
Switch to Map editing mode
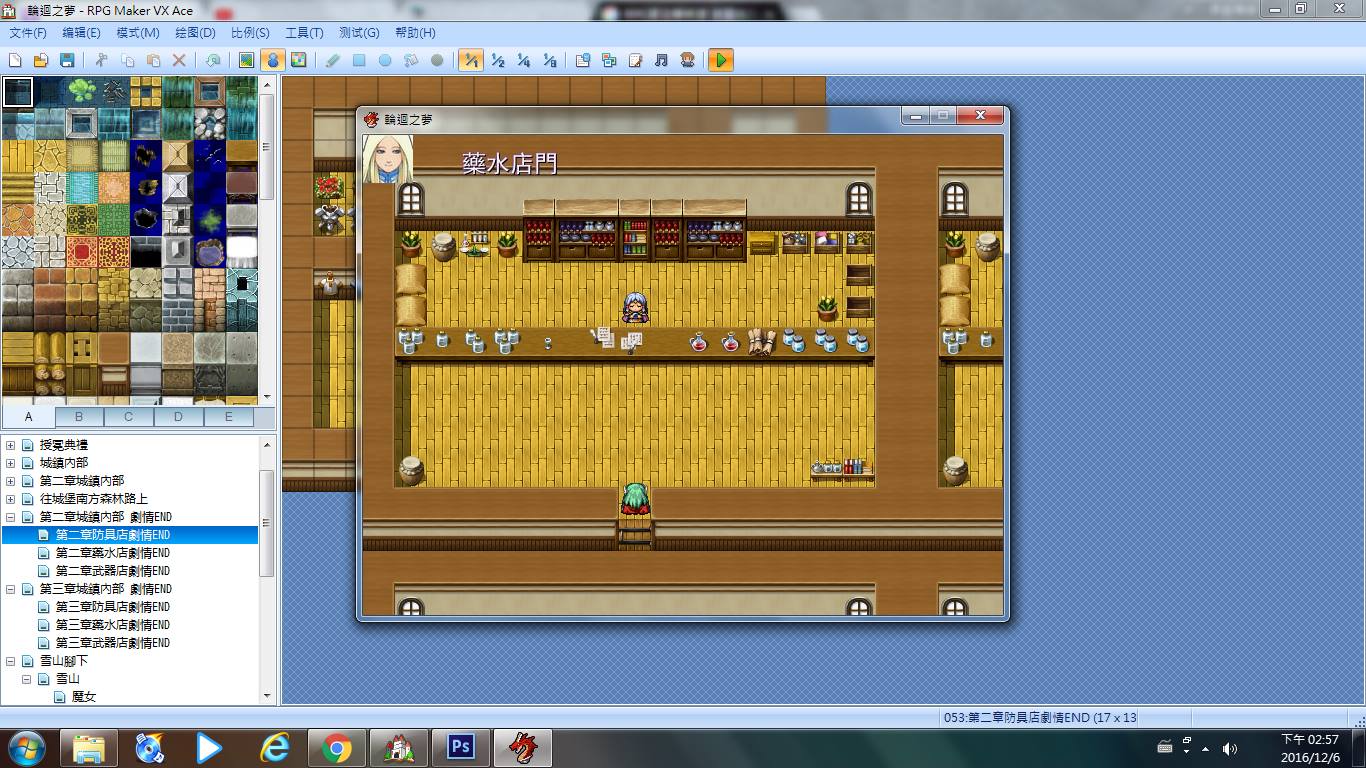pos(246,61)
